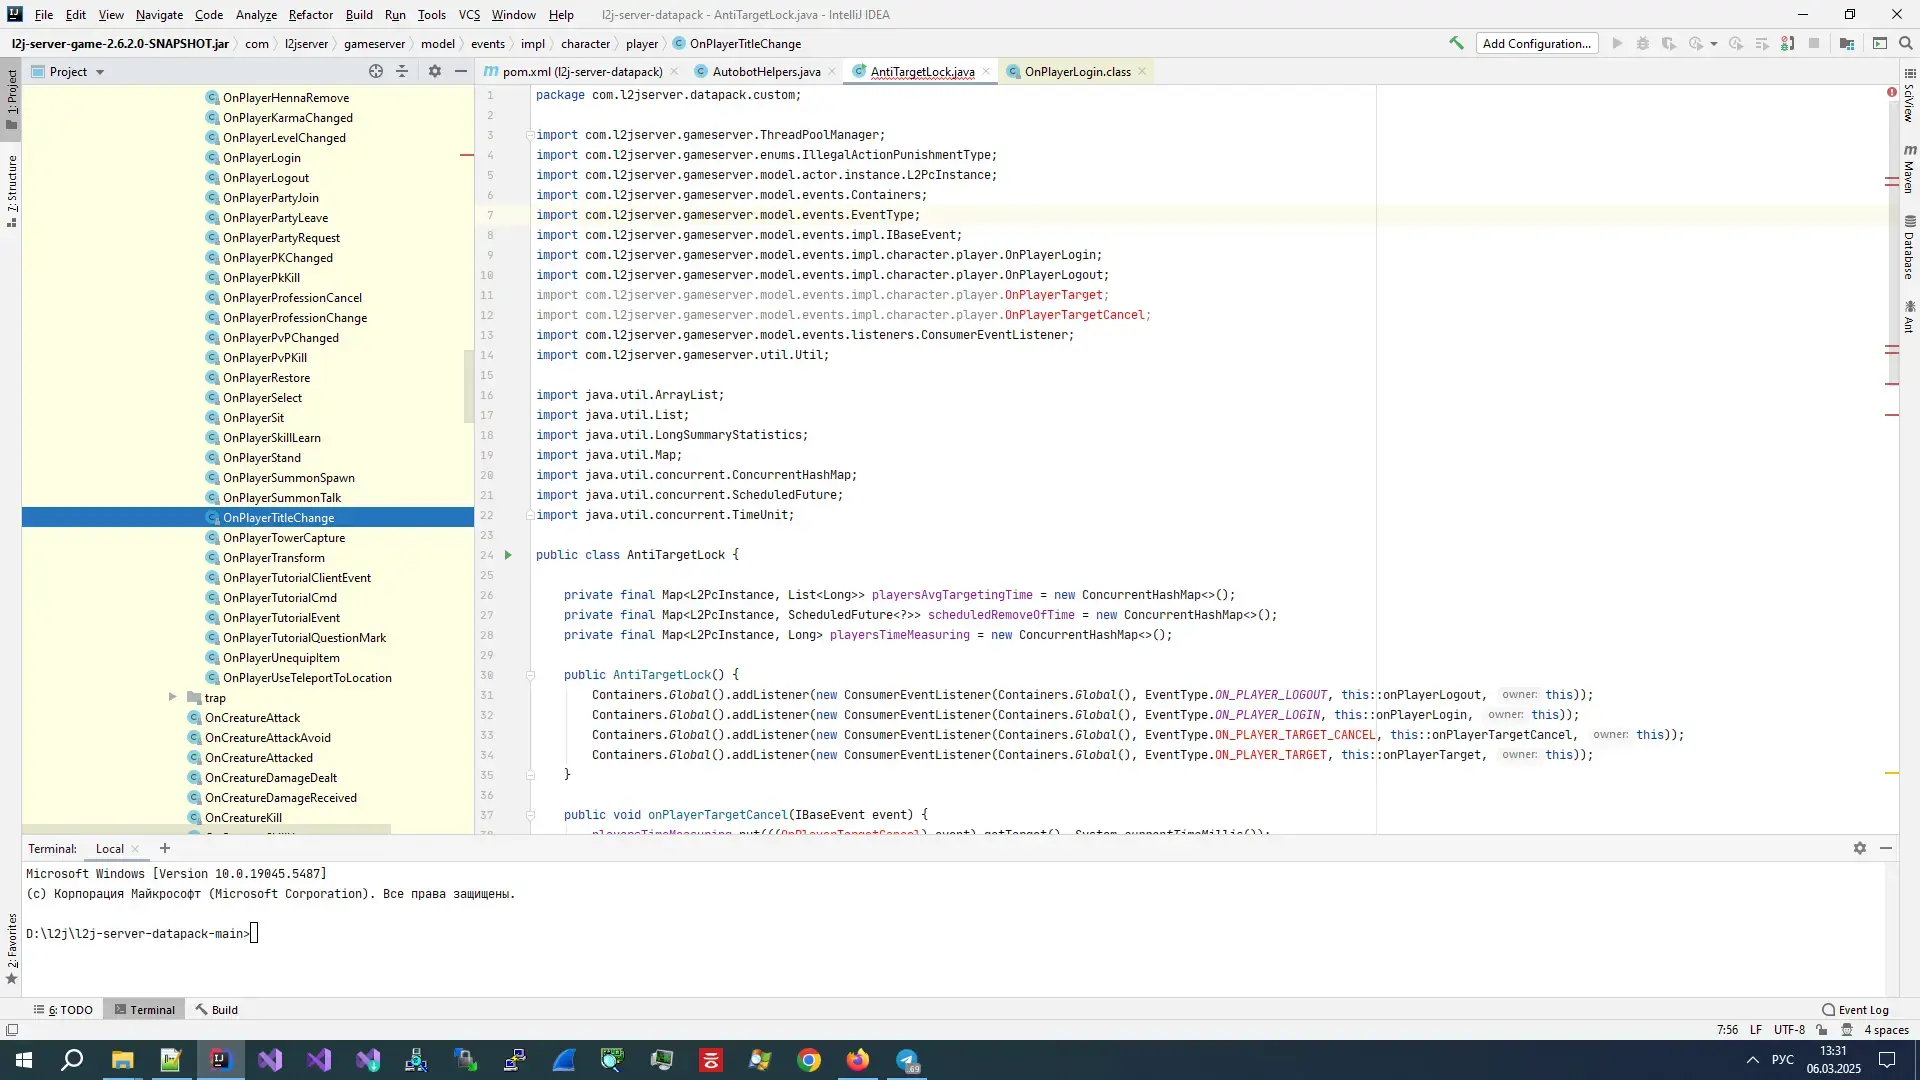Expand the events package in tree
The height and width of the screenshot is (1080, 1920).
coord(488,44)
